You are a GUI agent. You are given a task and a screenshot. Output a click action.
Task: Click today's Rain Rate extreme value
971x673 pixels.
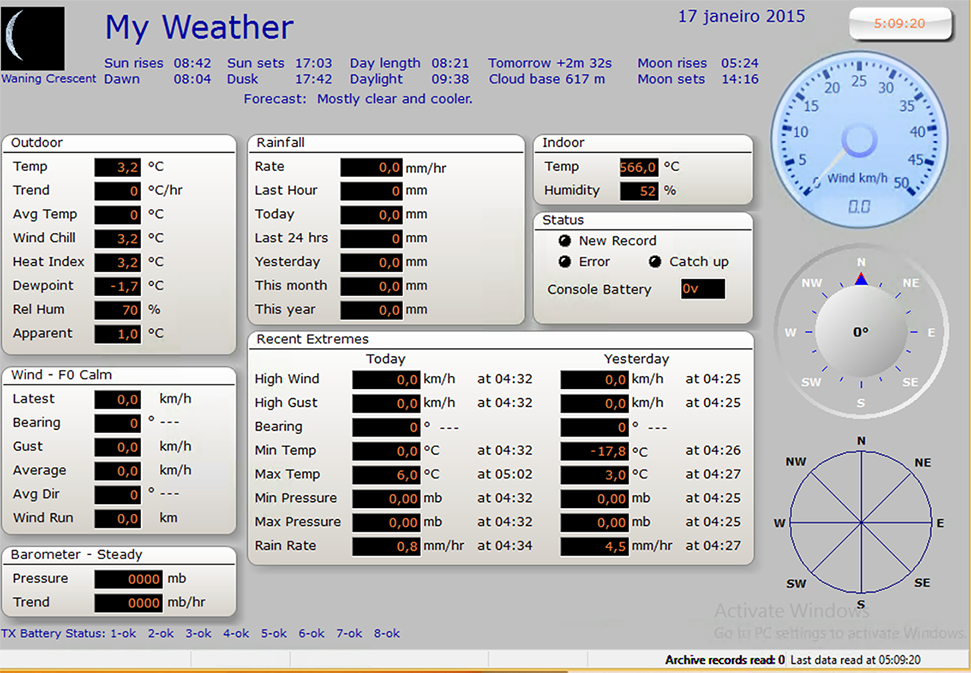[x=386, y=546]
